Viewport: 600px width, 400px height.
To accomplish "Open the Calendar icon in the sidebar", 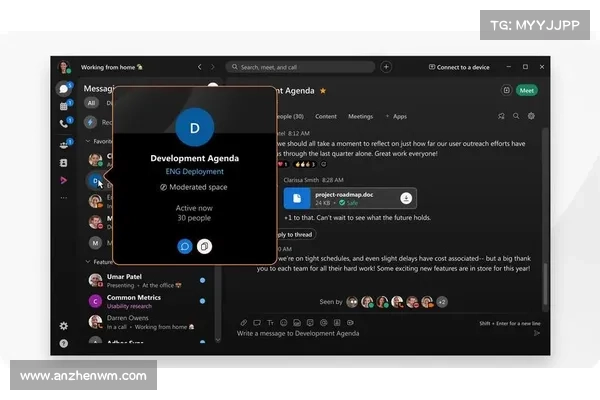I will point(64,106).
